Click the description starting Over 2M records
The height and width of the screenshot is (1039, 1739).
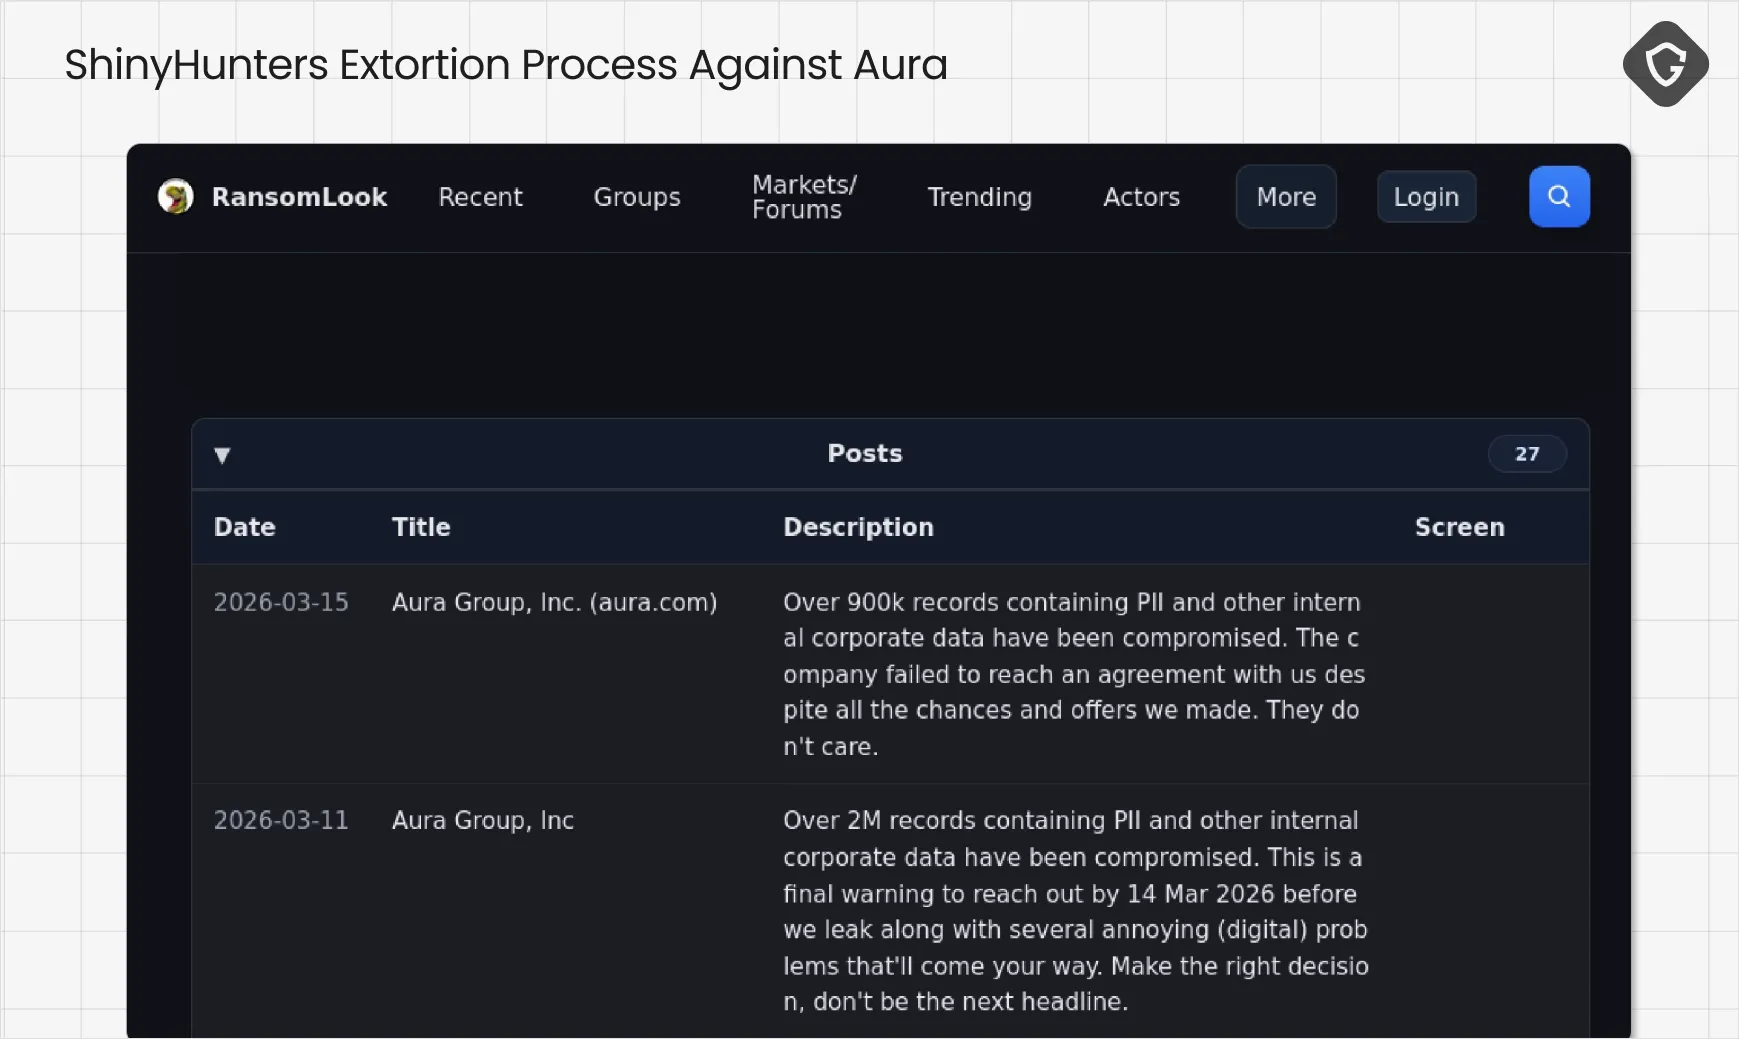click(x=1076, y=911)
